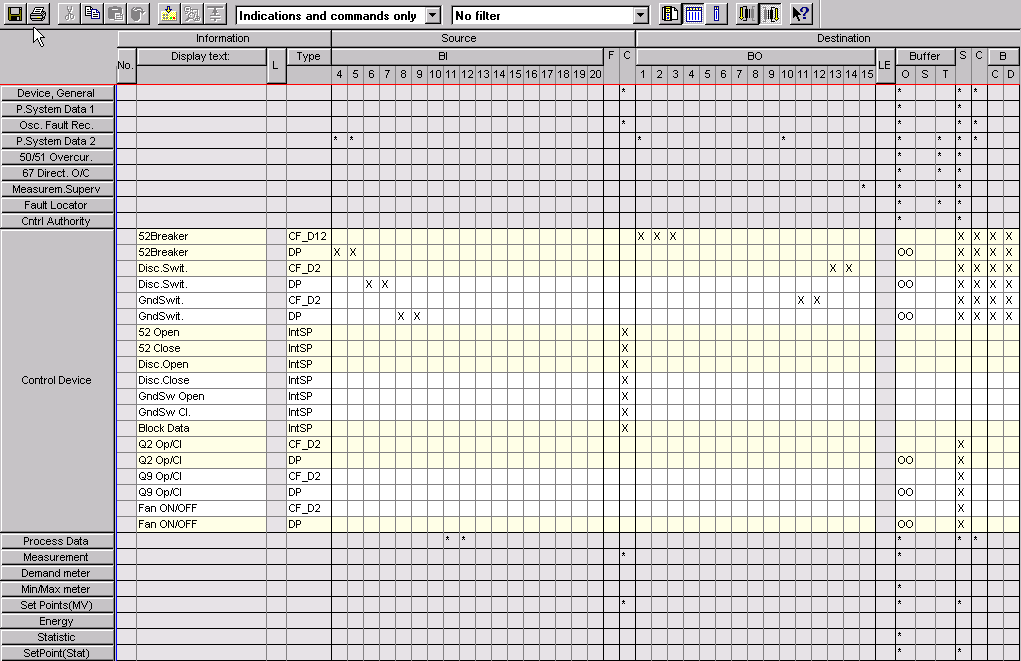
Task: Toggle Disc.Swit. DP BI 6 cell
Action: click(x=371, y=285)
